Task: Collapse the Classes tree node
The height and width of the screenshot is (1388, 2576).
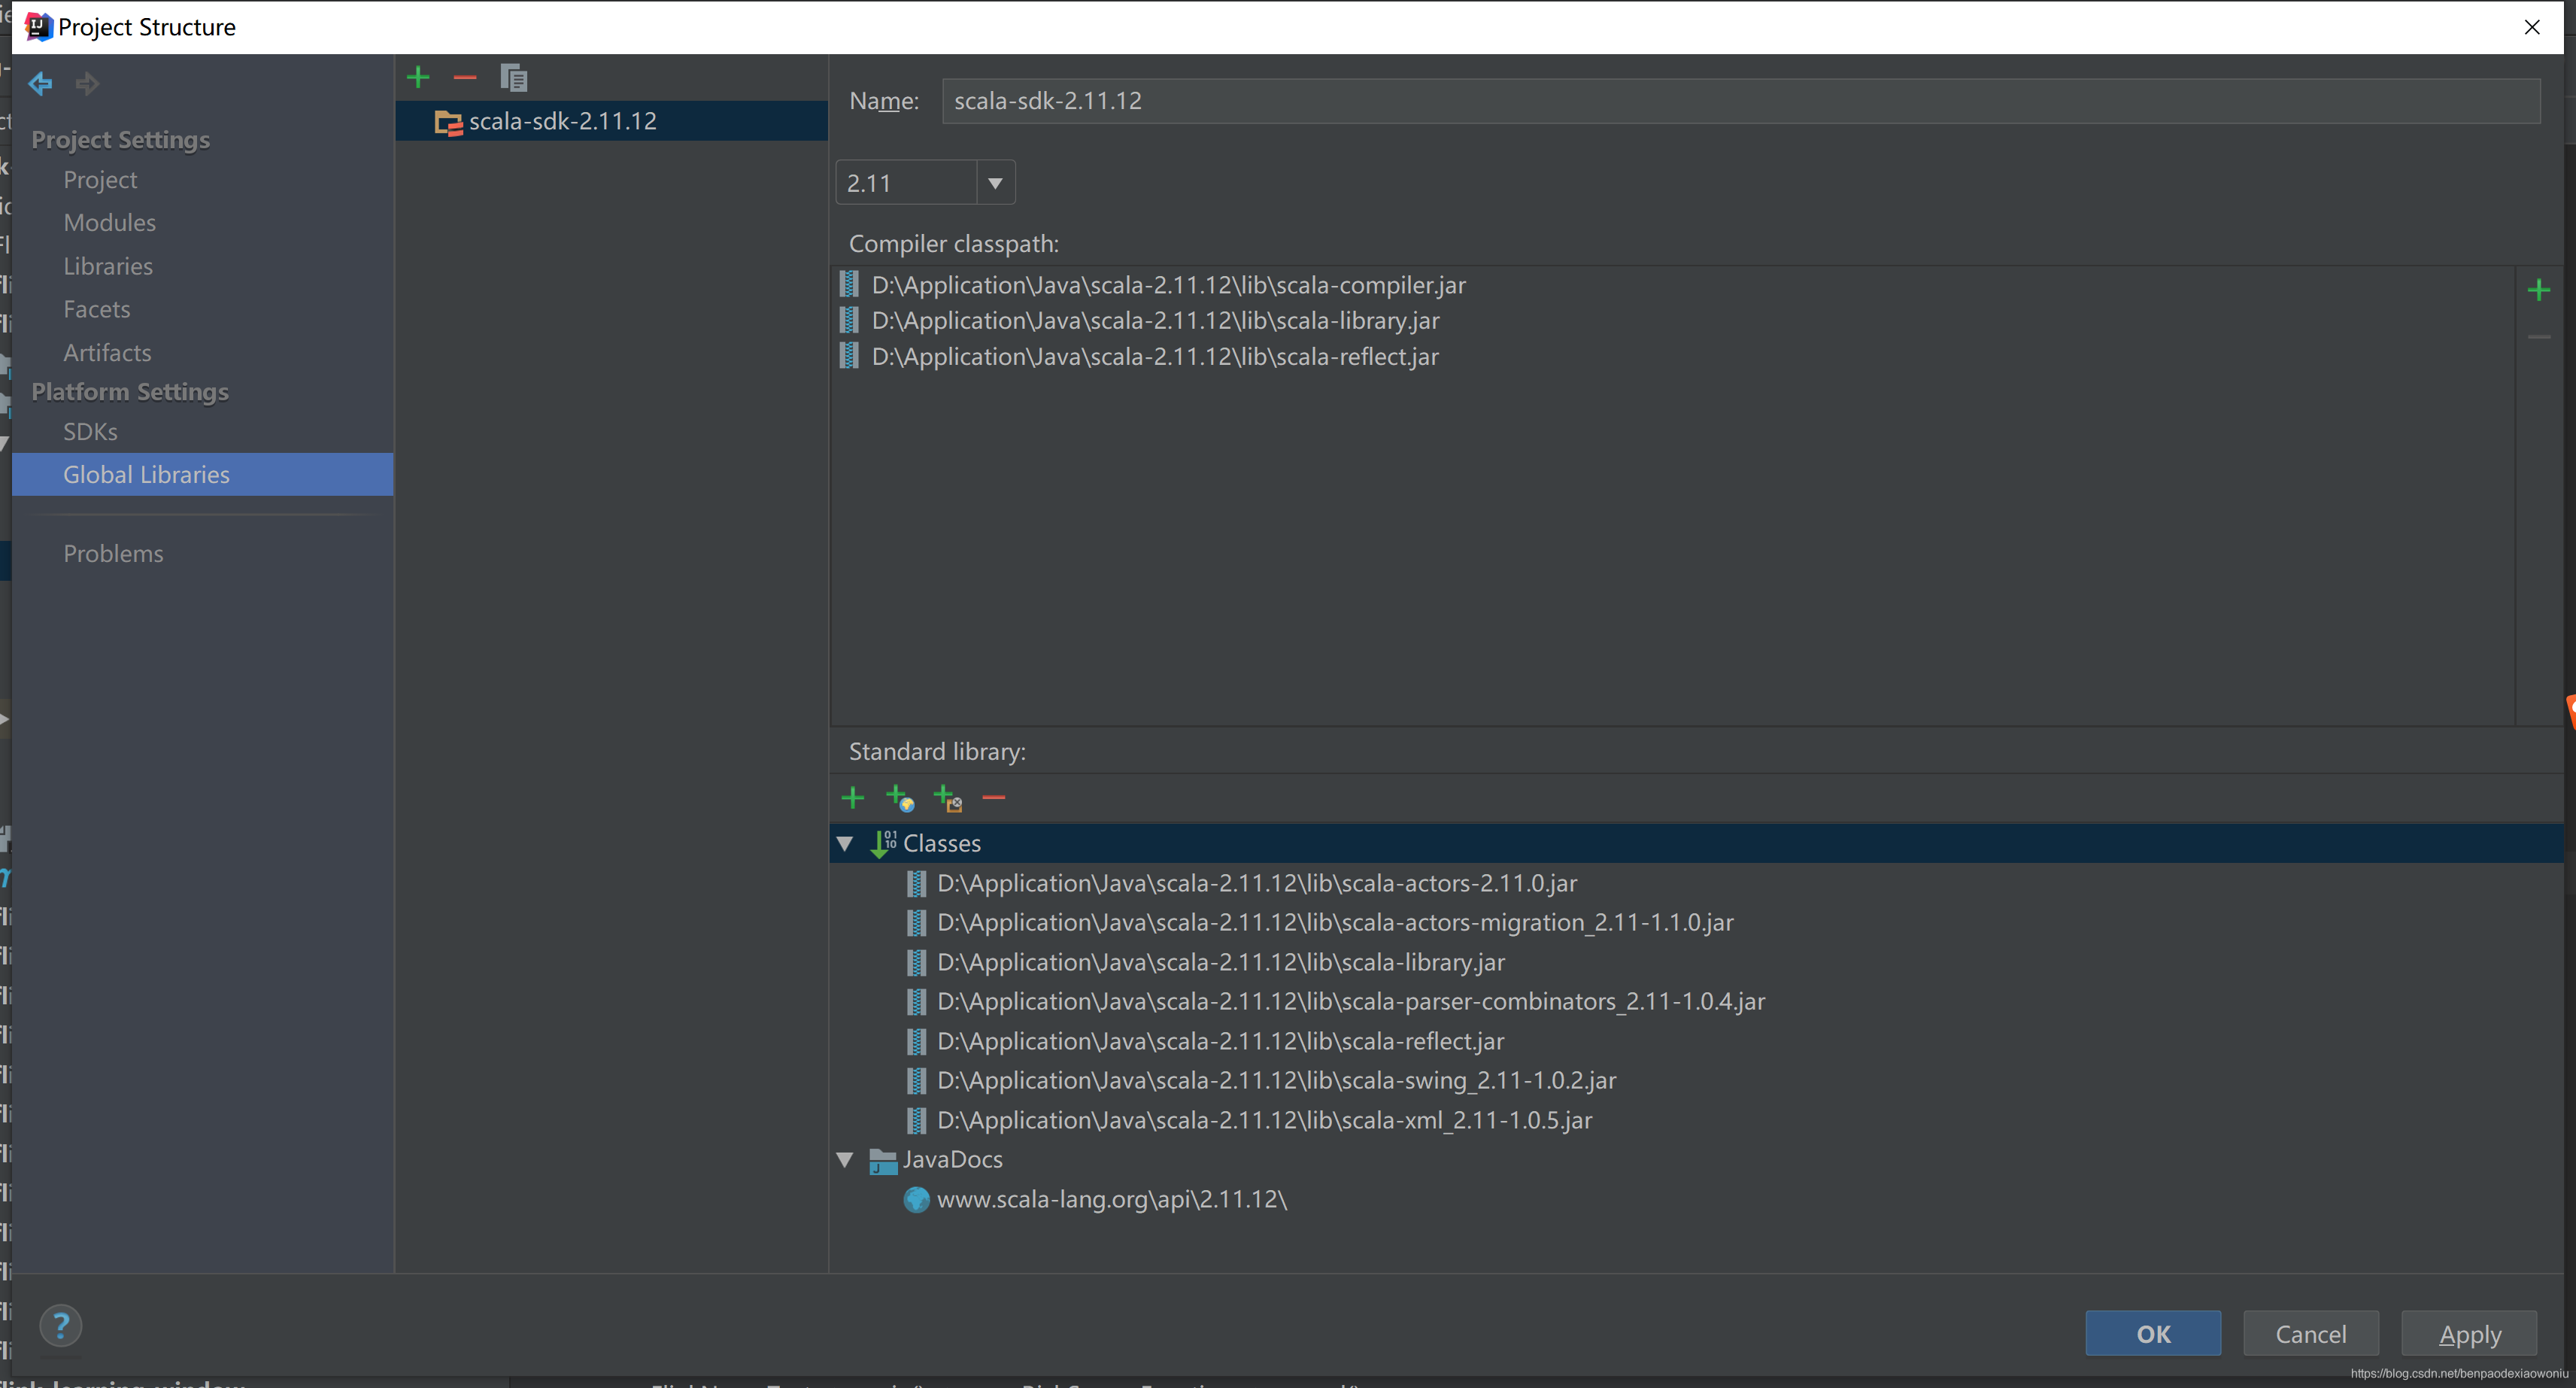Action: point(845,843)
